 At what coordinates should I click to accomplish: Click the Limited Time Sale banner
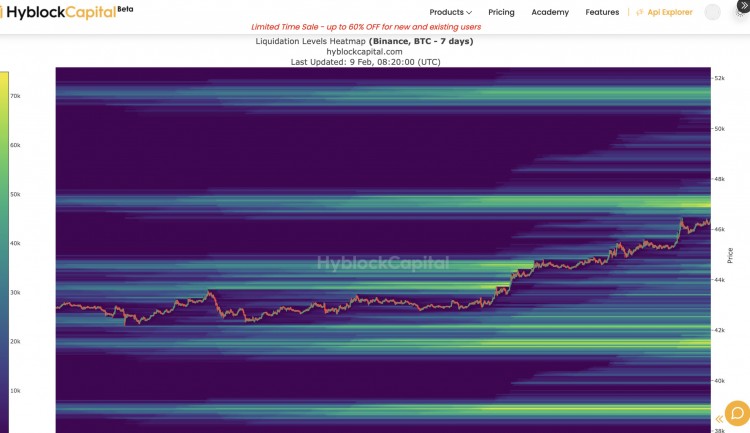(x=366, y=27)
